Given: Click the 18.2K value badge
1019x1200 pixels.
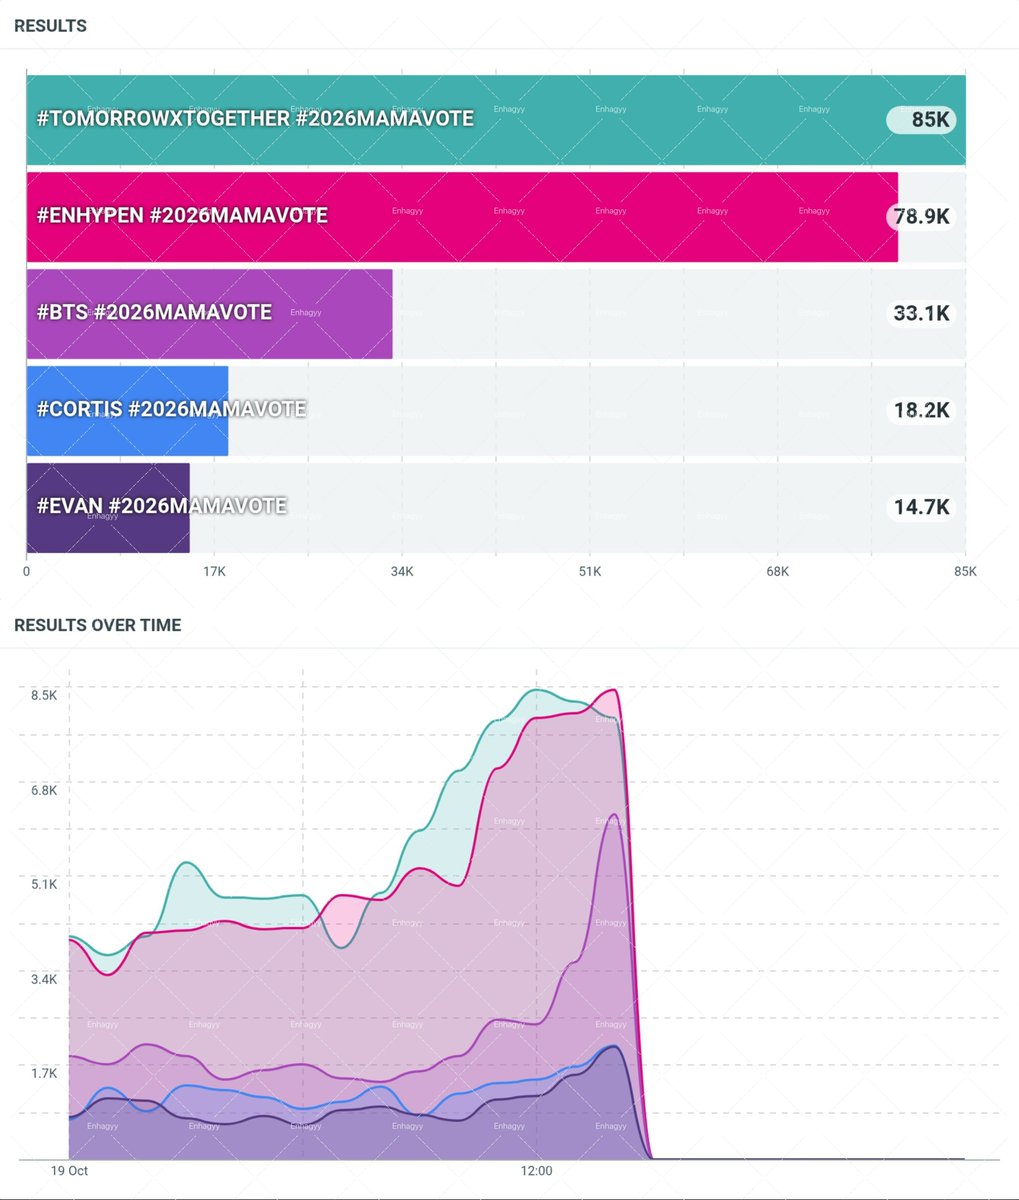Looking at the screenshot, I should click(x=921, y=411).
